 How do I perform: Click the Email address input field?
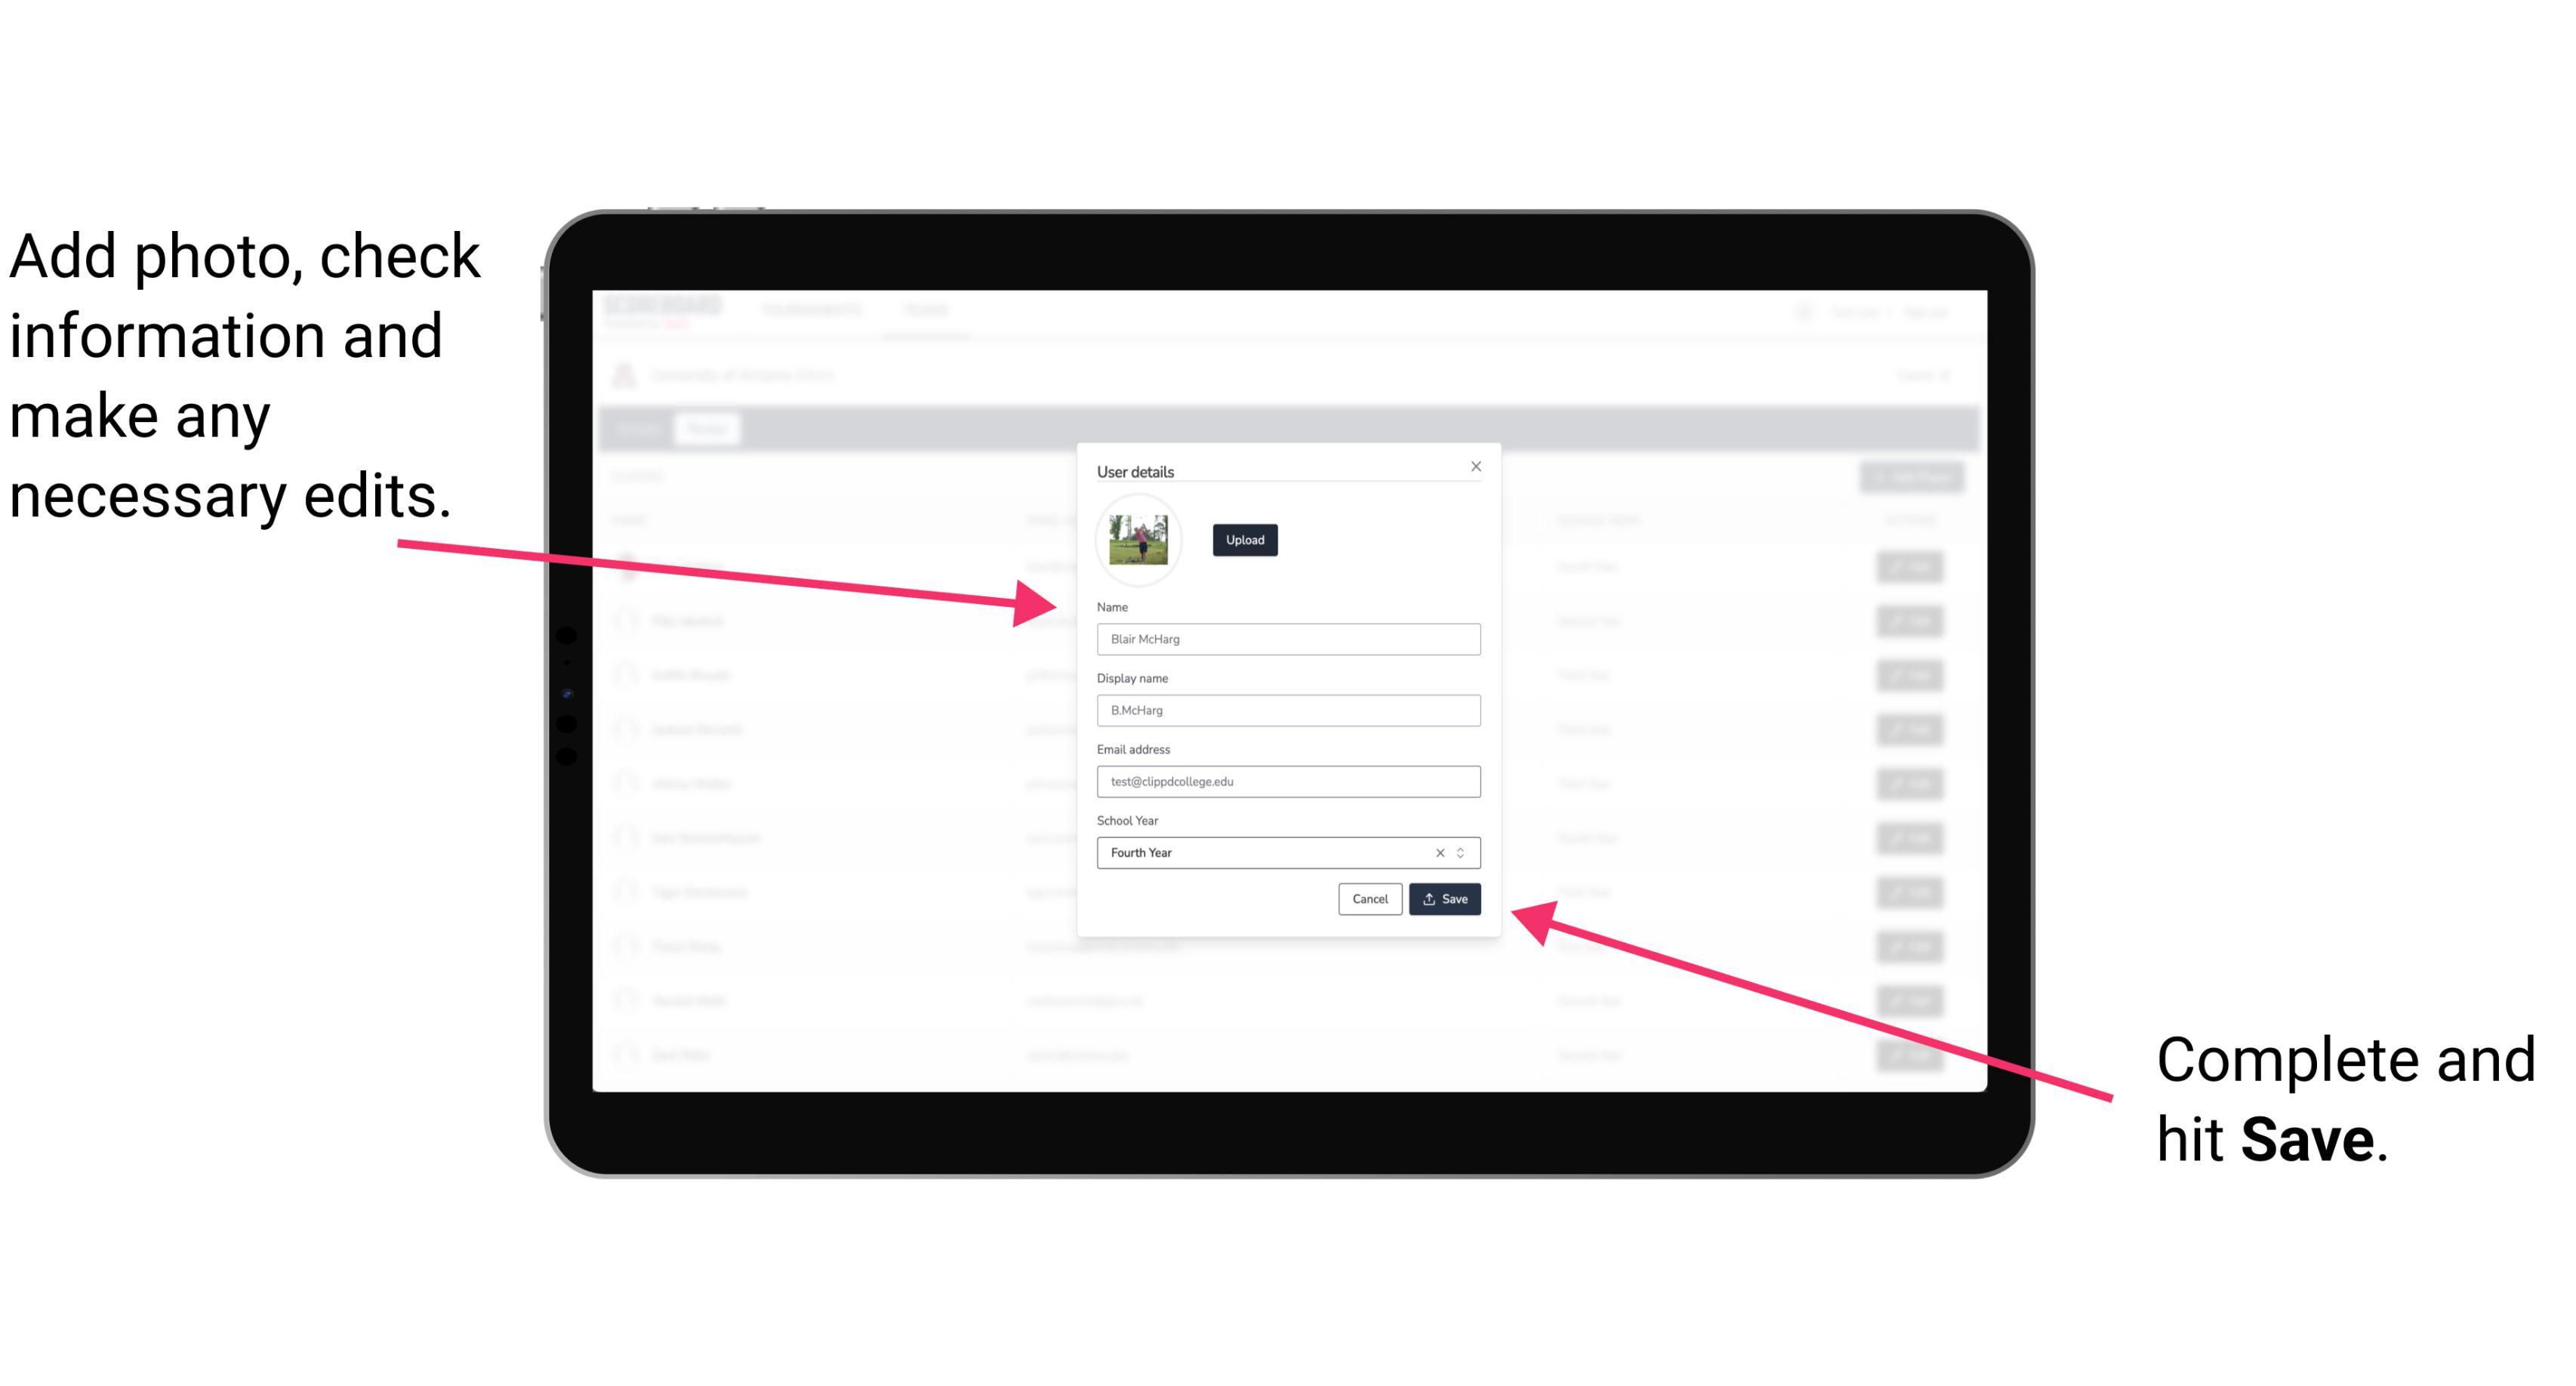1289,782
